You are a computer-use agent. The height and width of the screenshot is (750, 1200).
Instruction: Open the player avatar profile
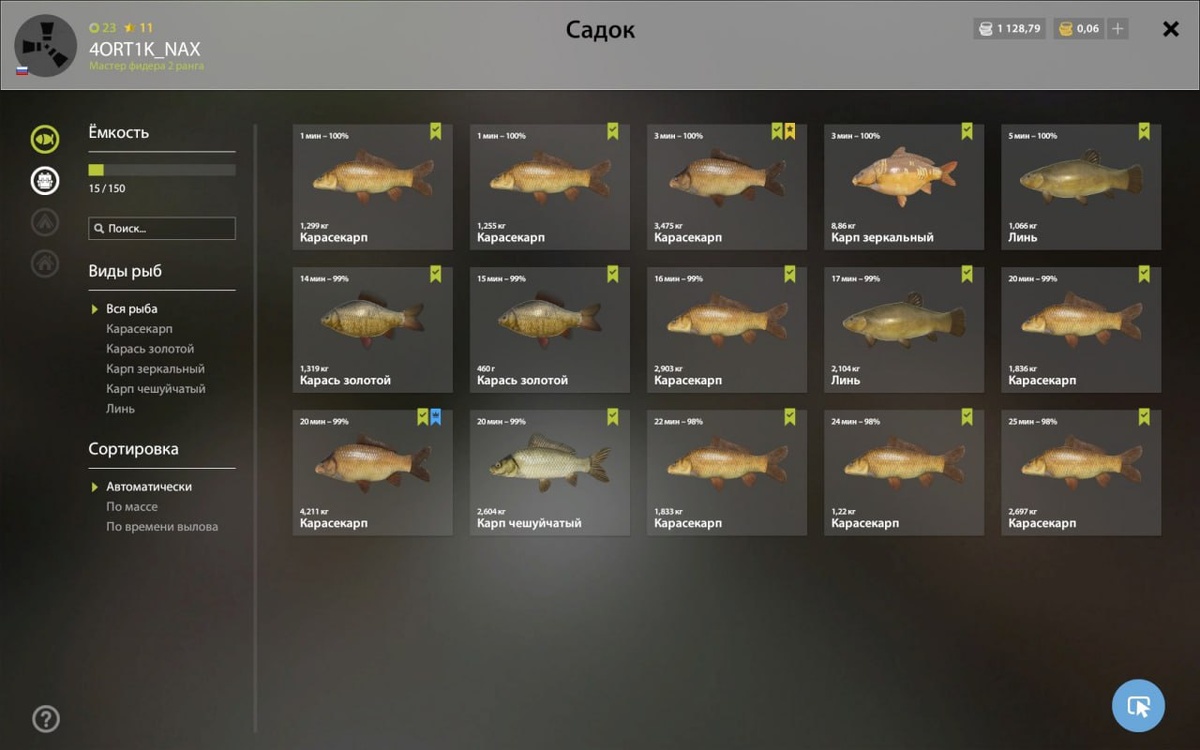coord(45,46)
